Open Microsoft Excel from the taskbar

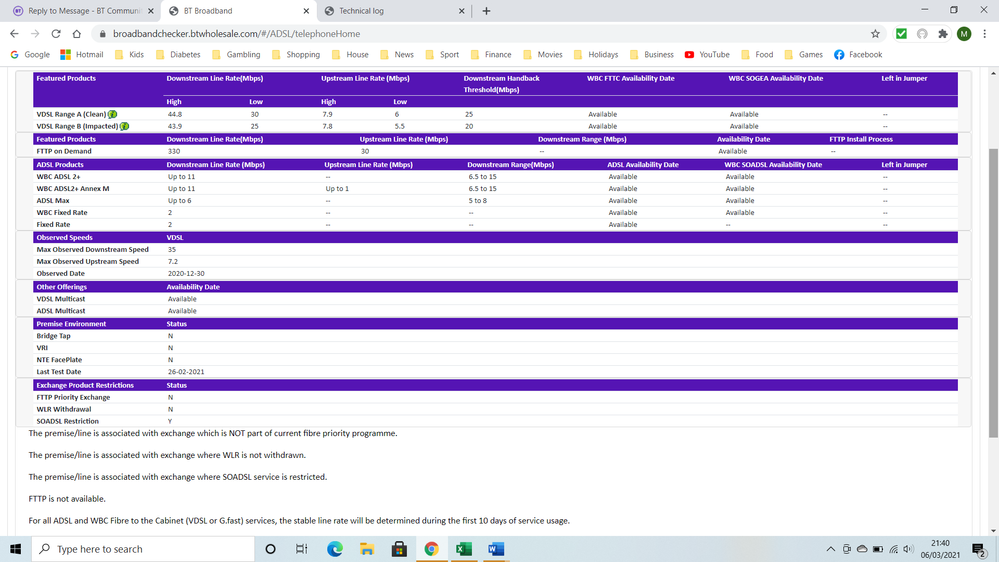(463, 549)
